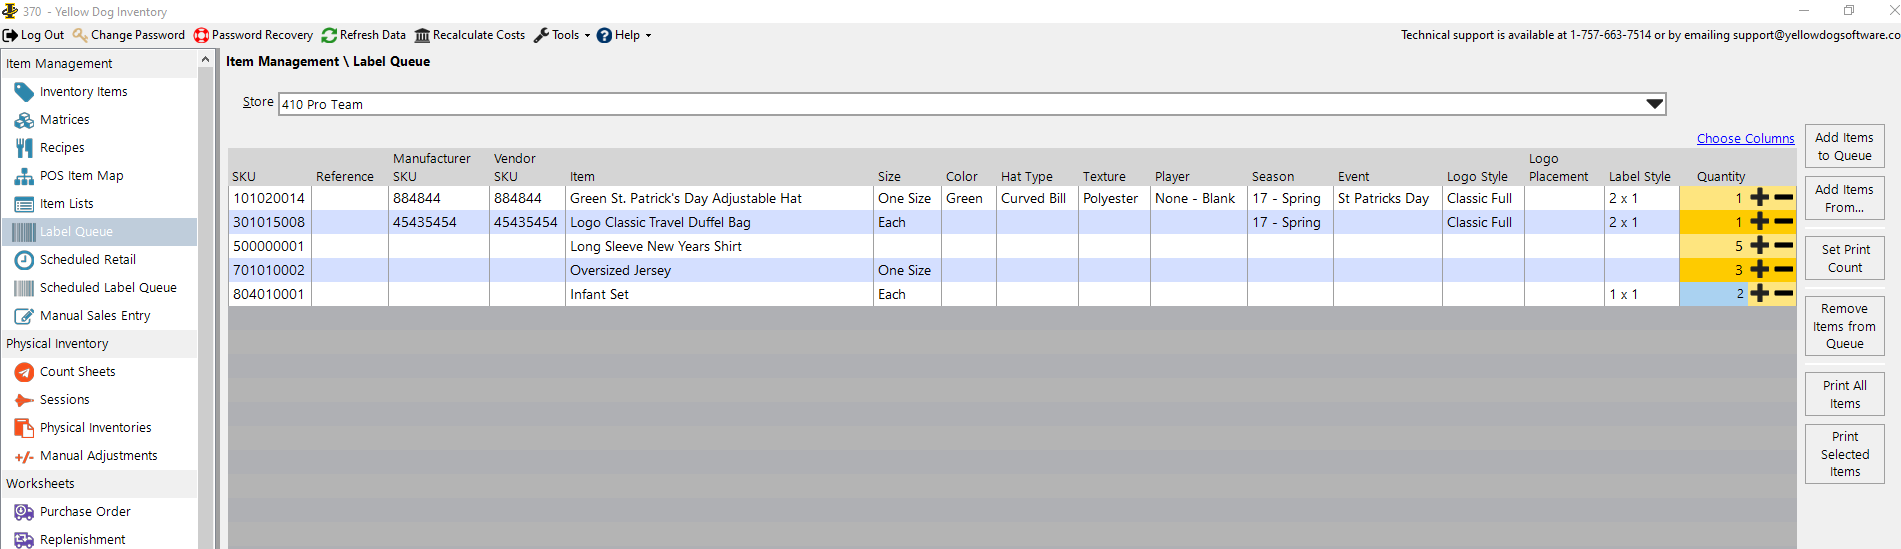Select Manual Sales Entry in sidebar
The image size is (1901, 549).
pyautogui.click(x=95, y=316)
